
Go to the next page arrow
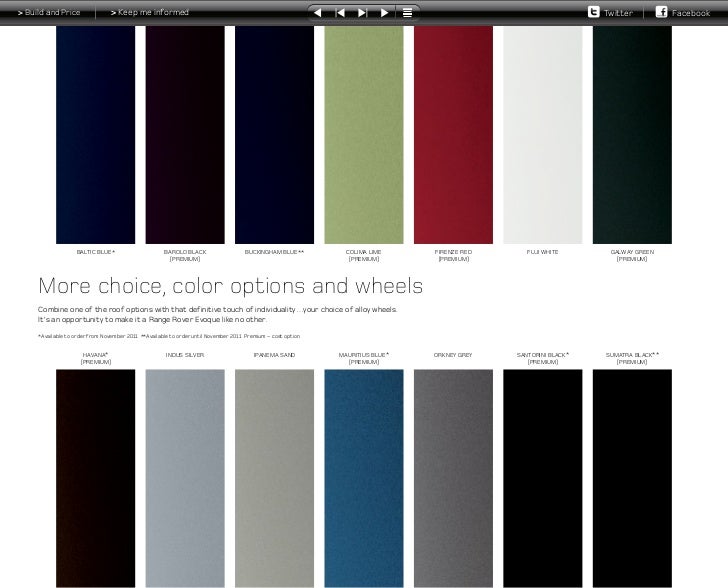pyautogui.click(x=384, y=13)
